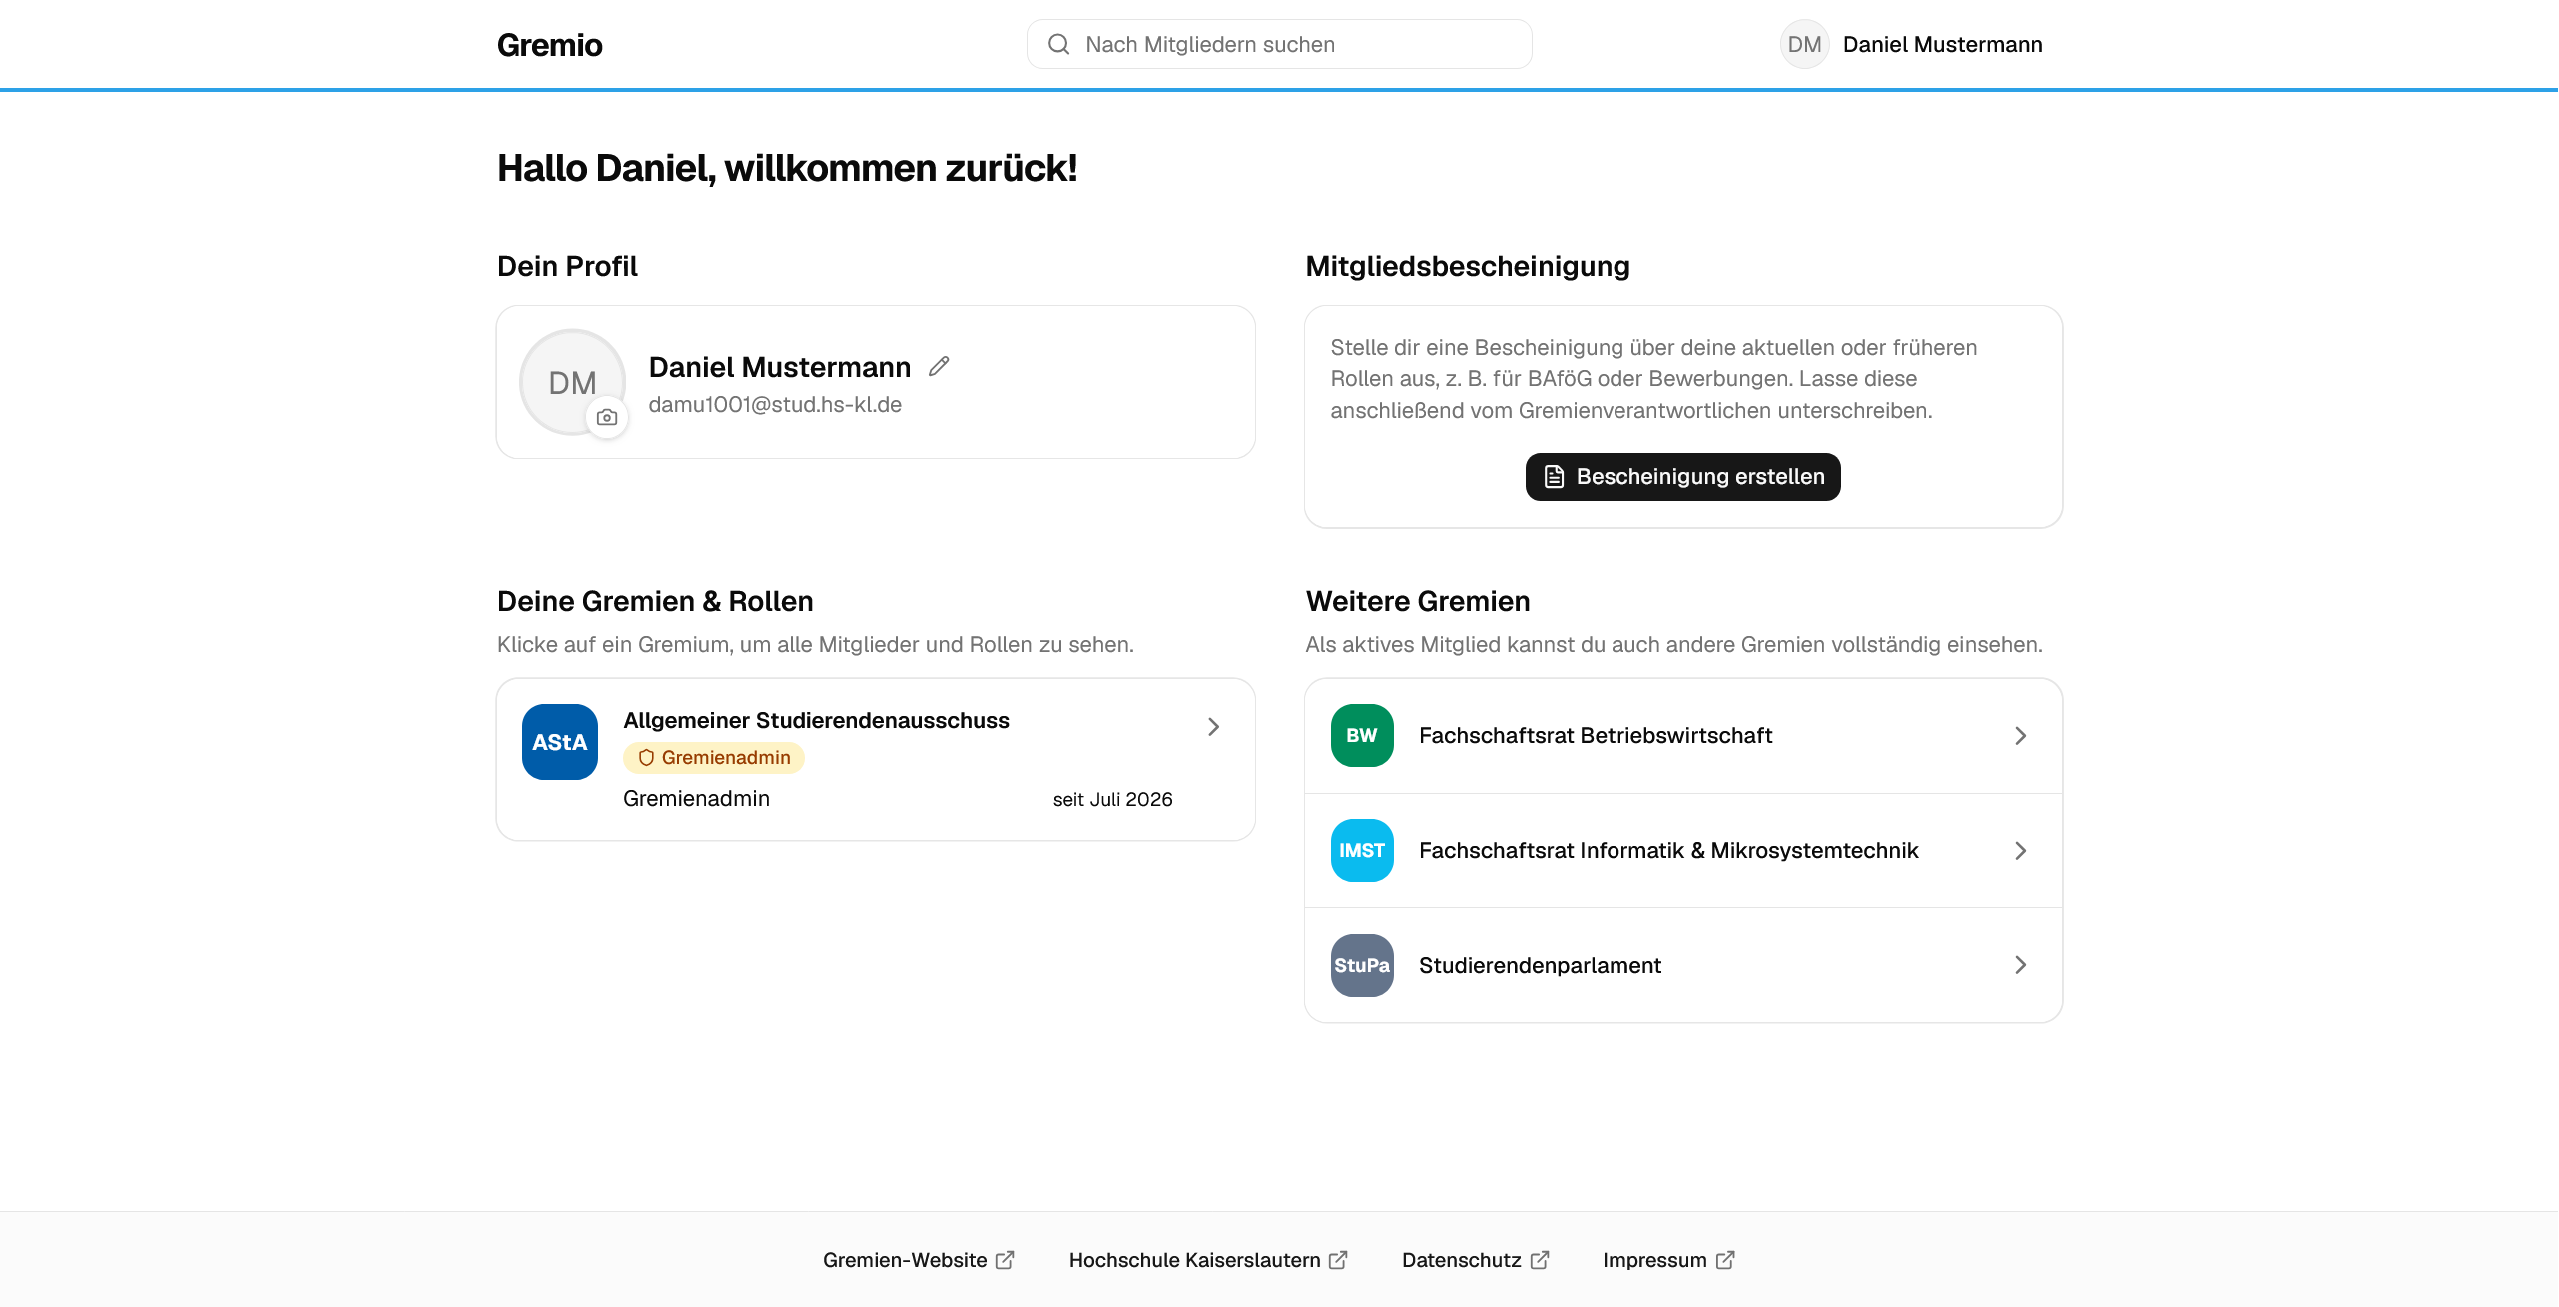This screenshot has height=1307, width=2559.
Task: Open 'Studierendenparlament' row
Action: (x=1683, y=965)
